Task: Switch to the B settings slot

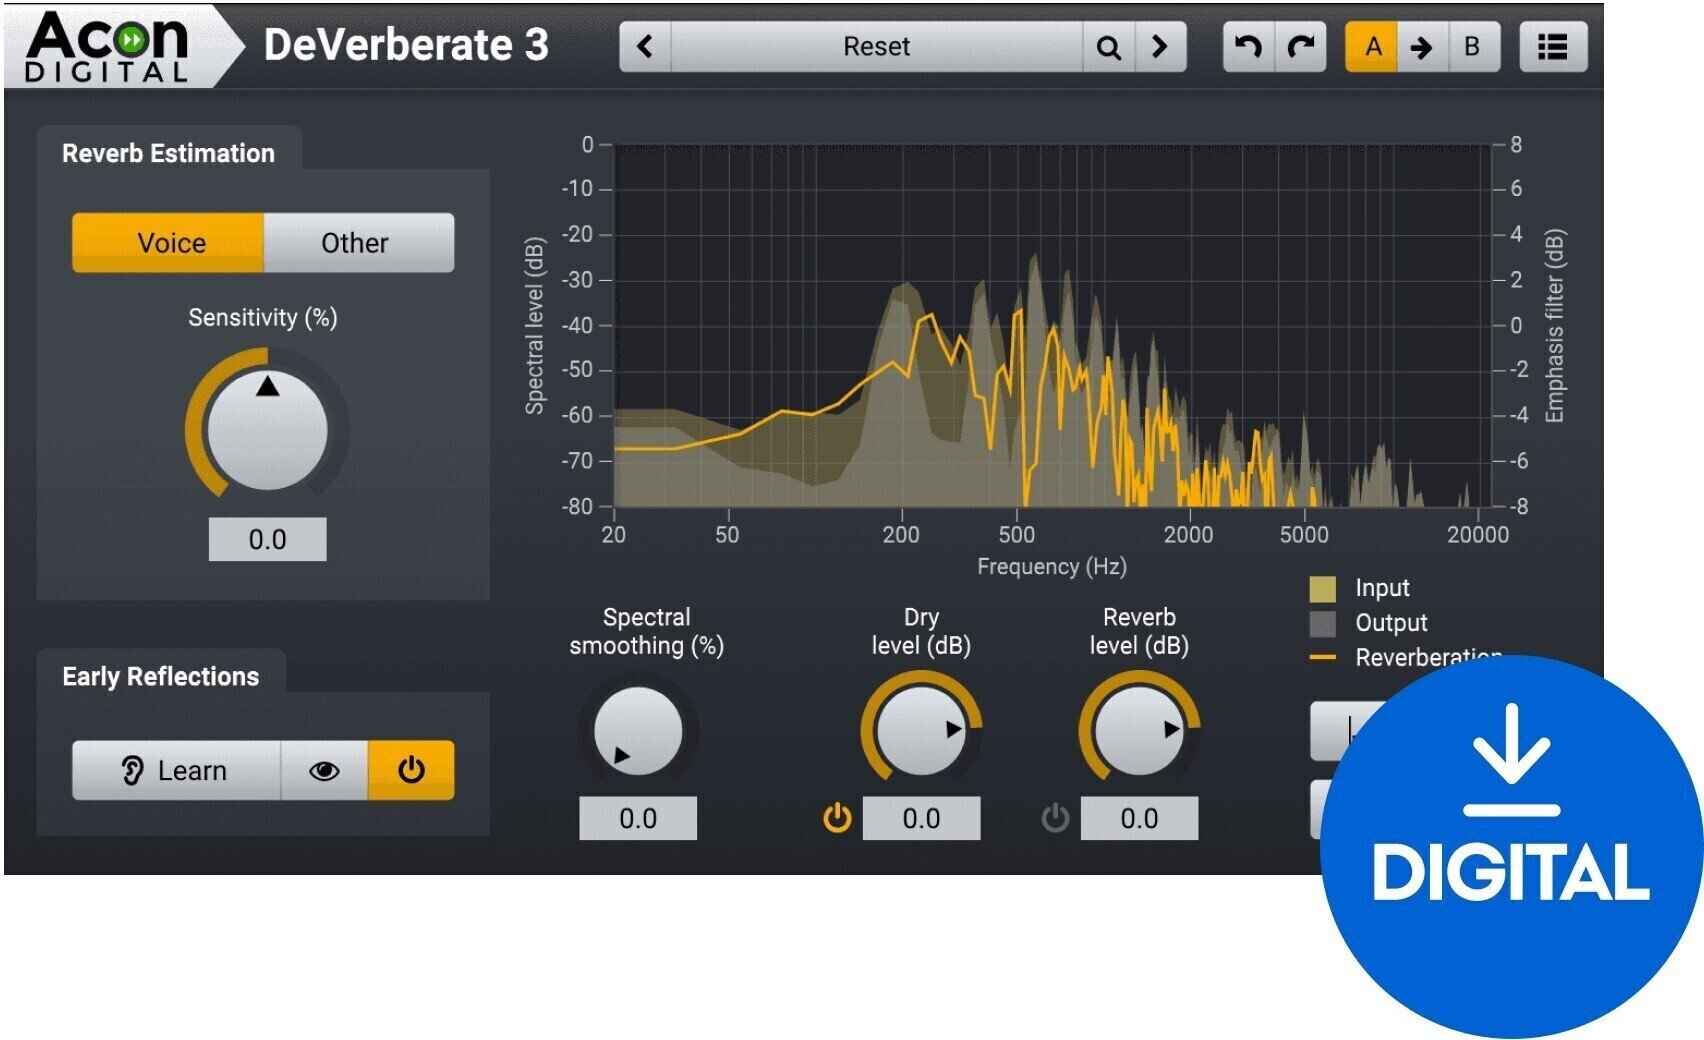Action: [x=1471, y=47]
